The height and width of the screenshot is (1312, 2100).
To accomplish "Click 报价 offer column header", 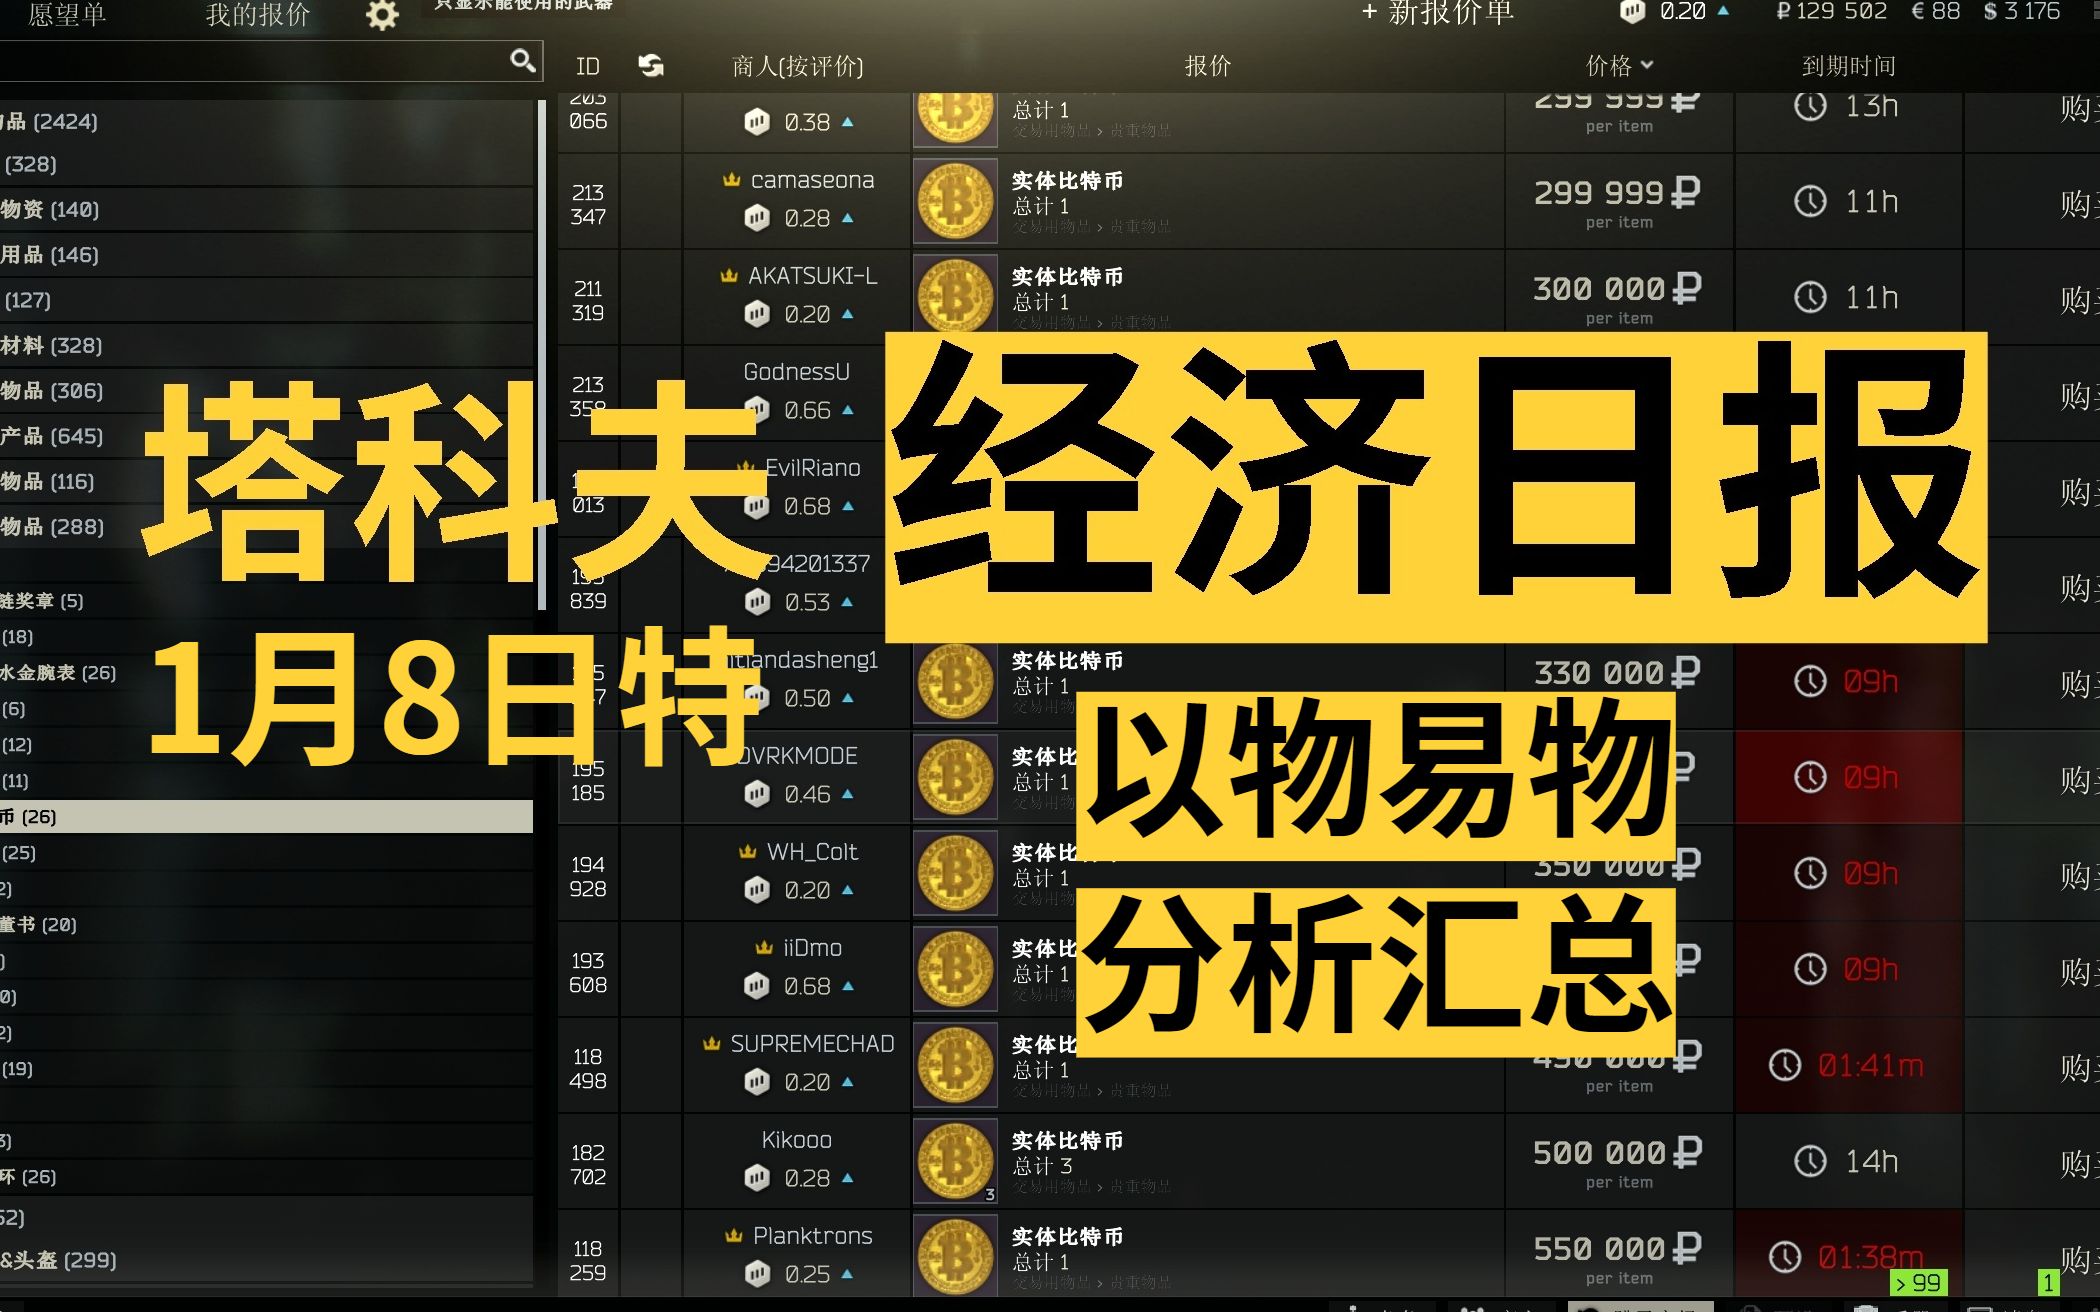I will [1208, 66].
